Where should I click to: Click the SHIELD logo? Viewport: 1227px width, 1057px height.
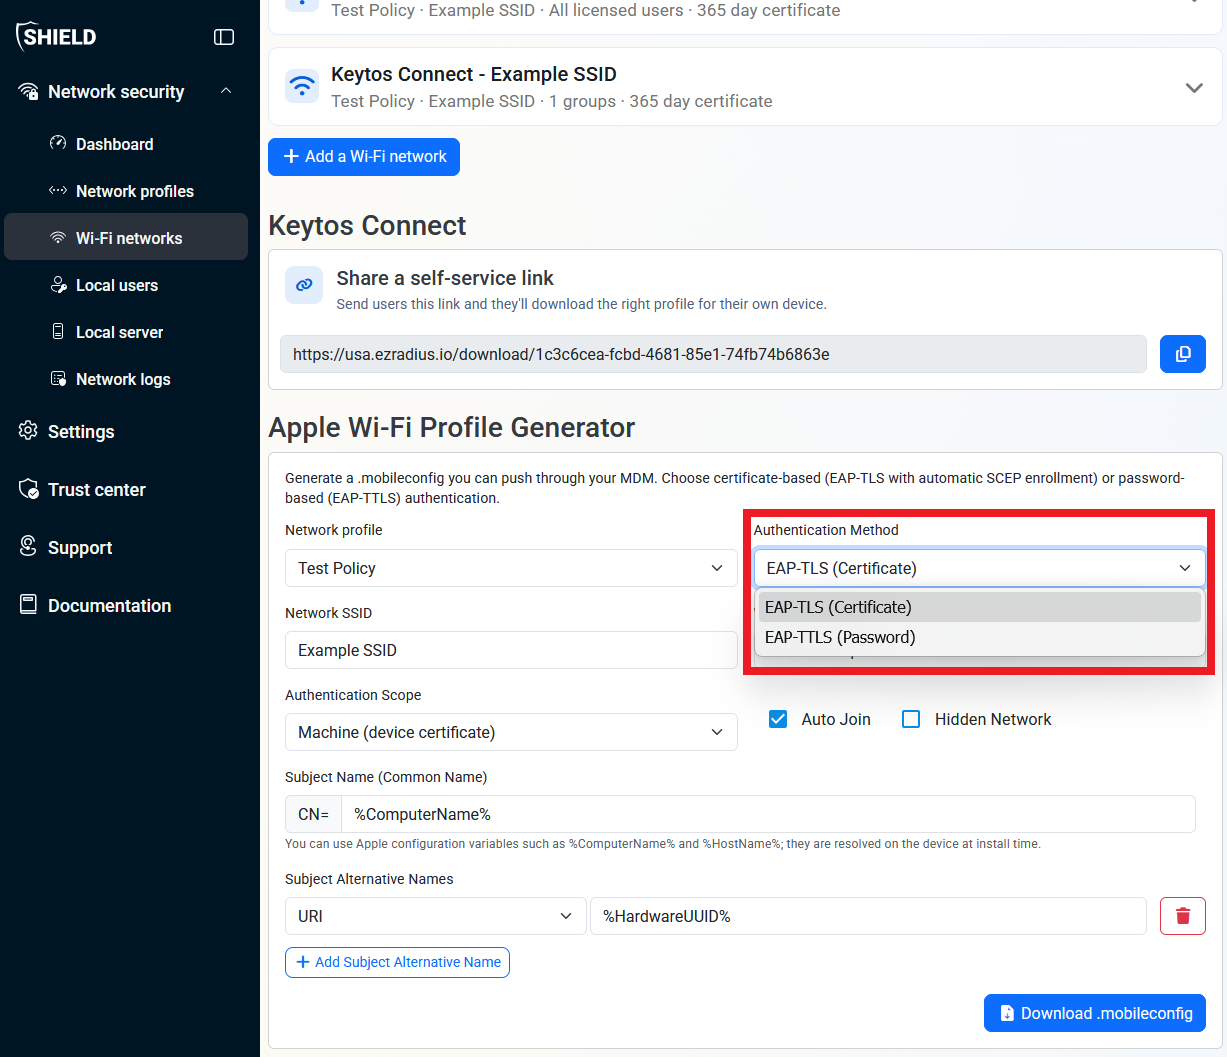click(56, 36)
